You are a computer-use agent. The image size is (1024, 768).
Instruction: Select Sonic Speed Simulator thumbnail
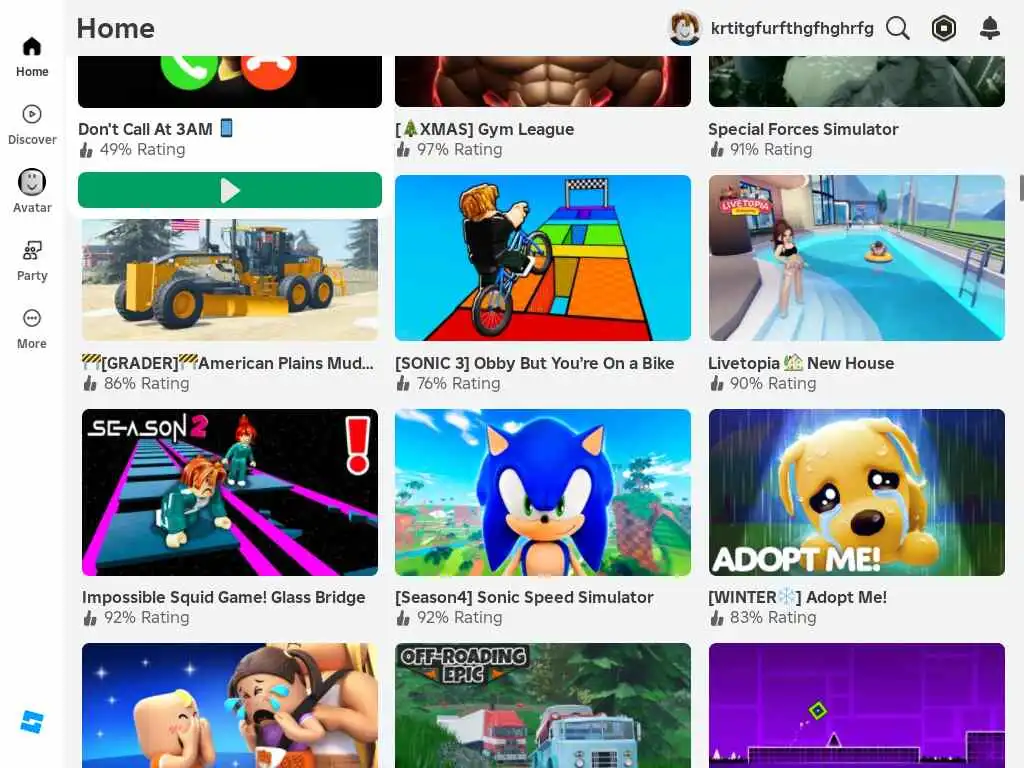coord(543,492)
